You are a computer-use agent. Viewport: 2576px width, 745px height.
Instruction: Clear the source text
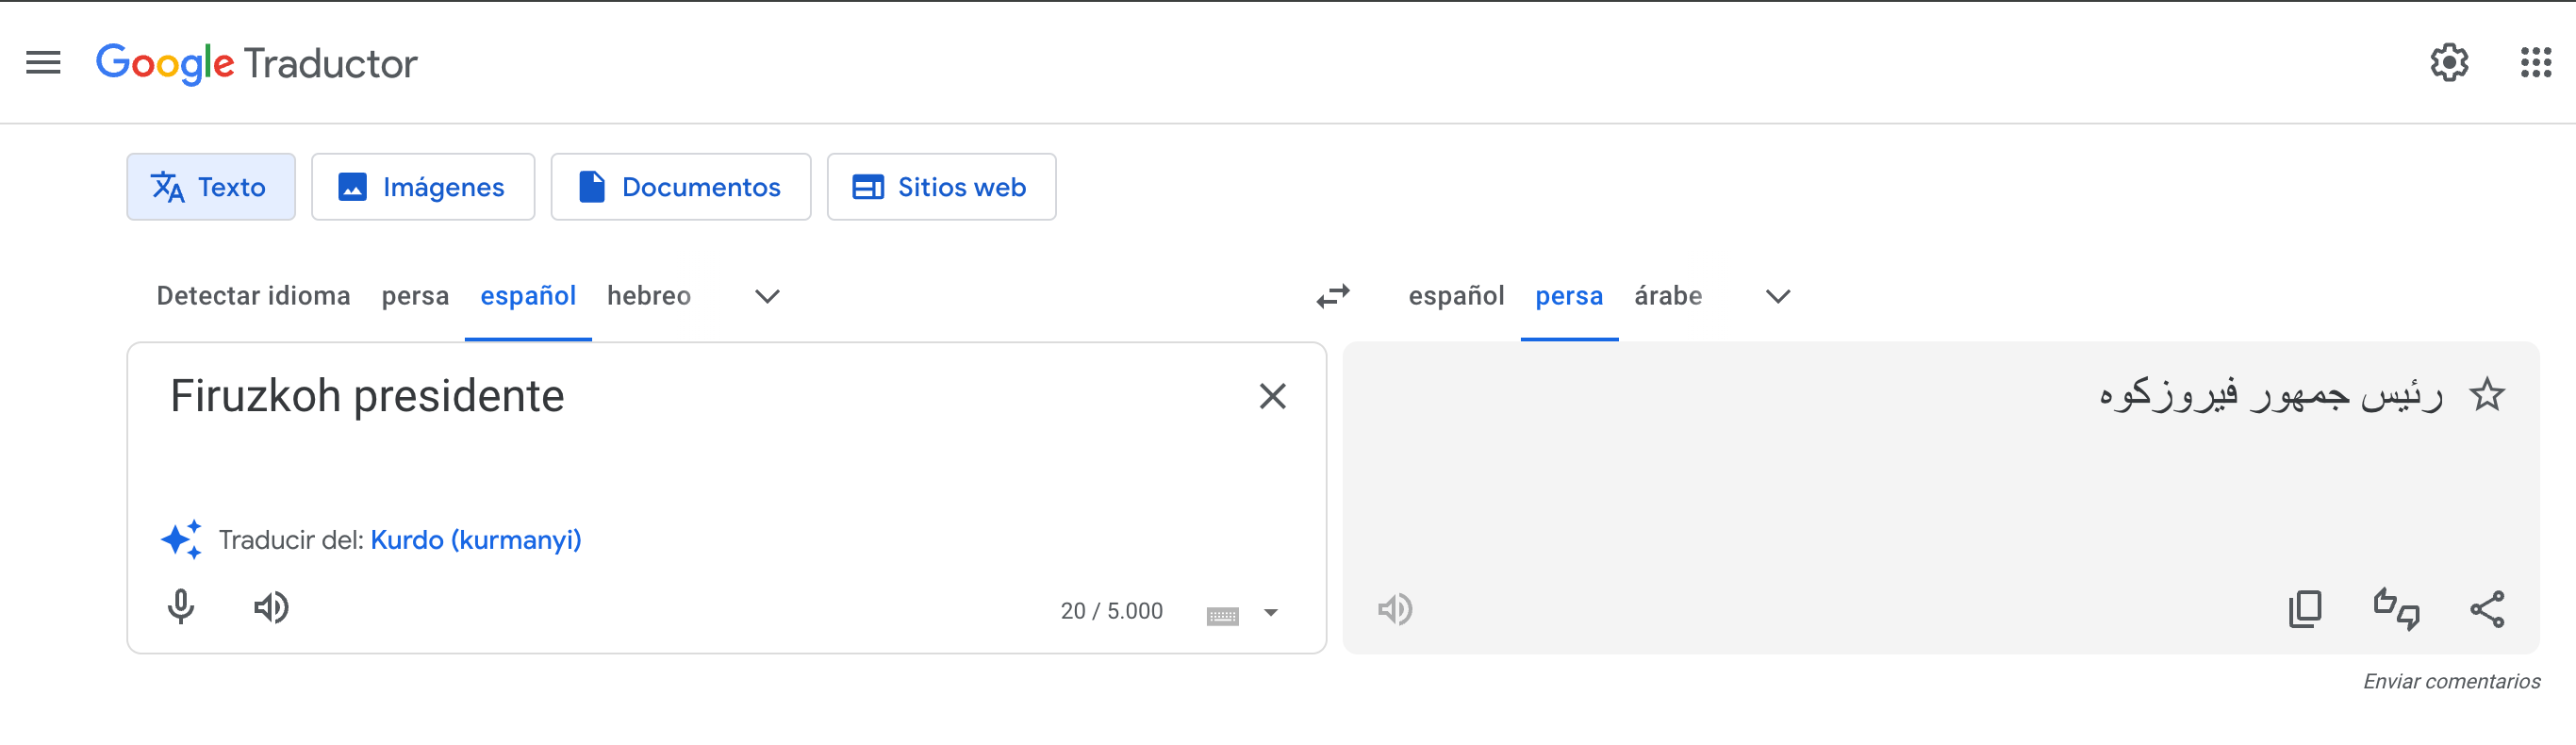coord(1272,396)
